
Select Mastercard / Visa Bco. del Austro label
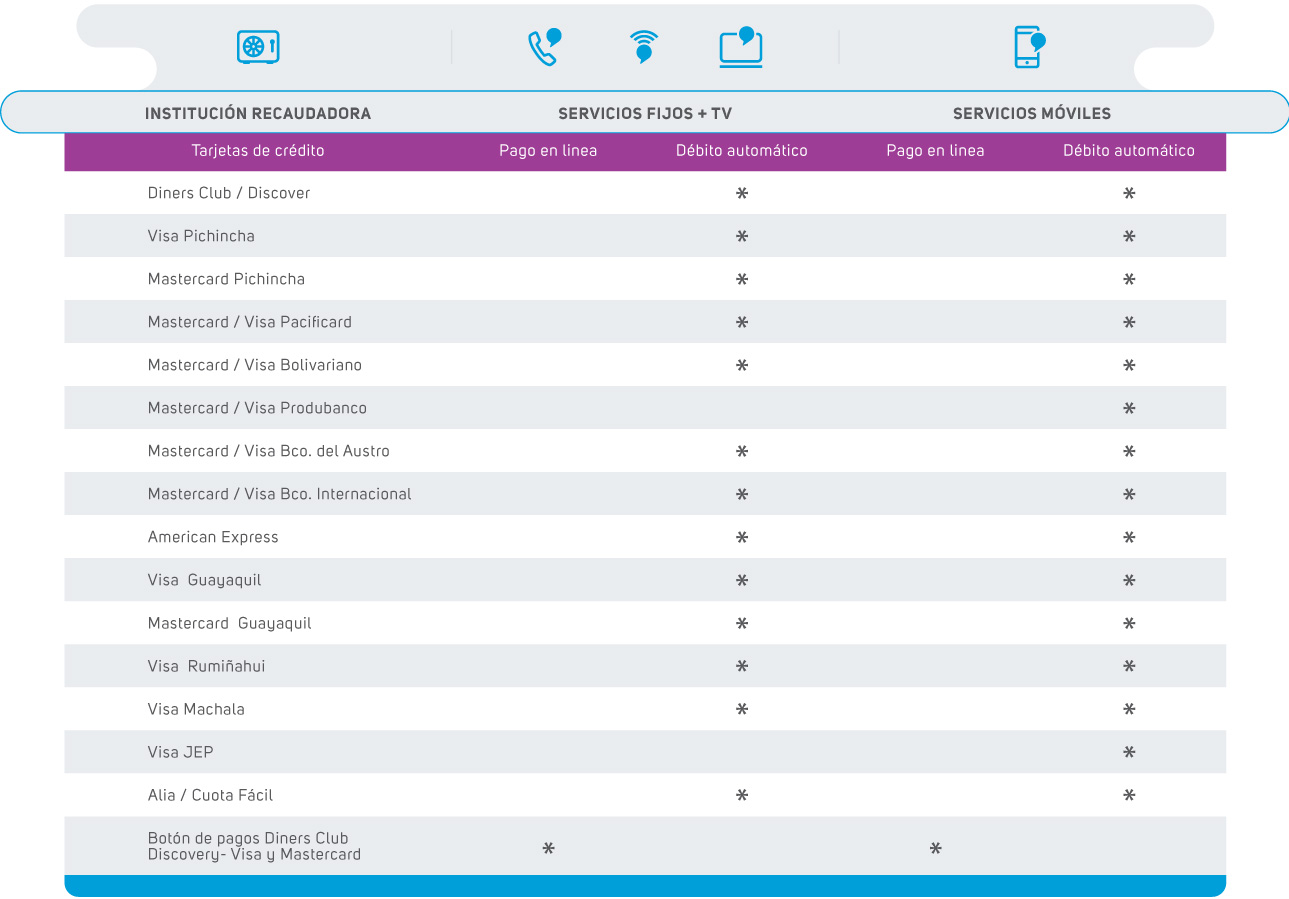(269, 451)
